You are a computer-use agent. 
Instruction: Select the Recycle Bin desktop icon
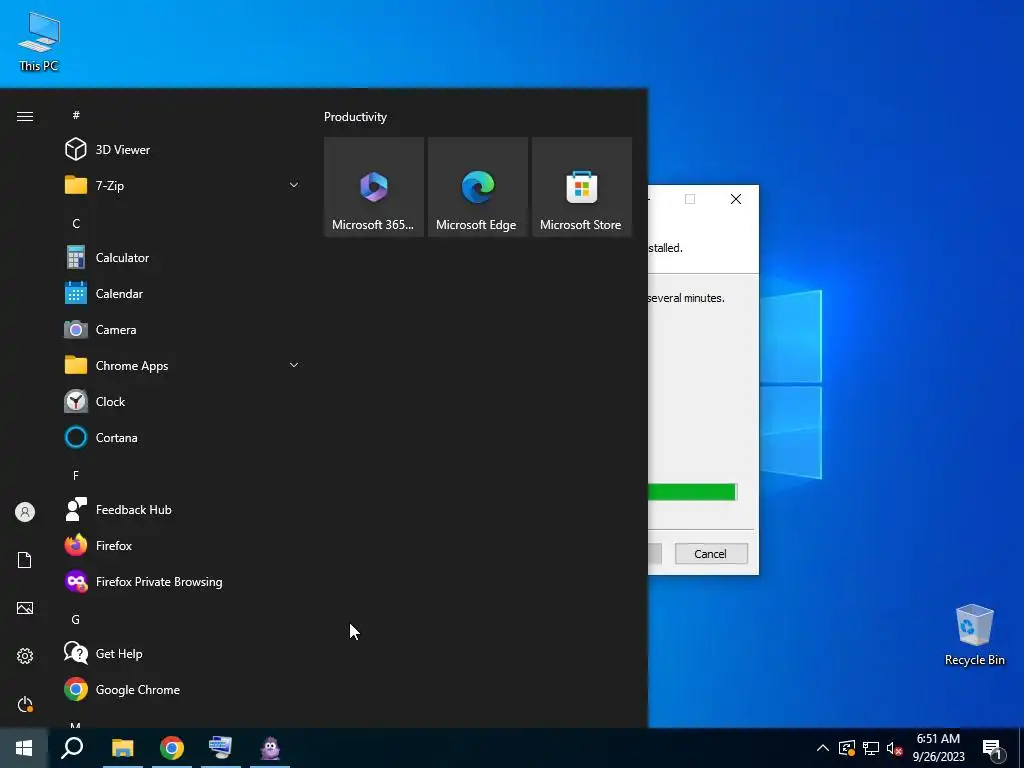click(974, 635)
